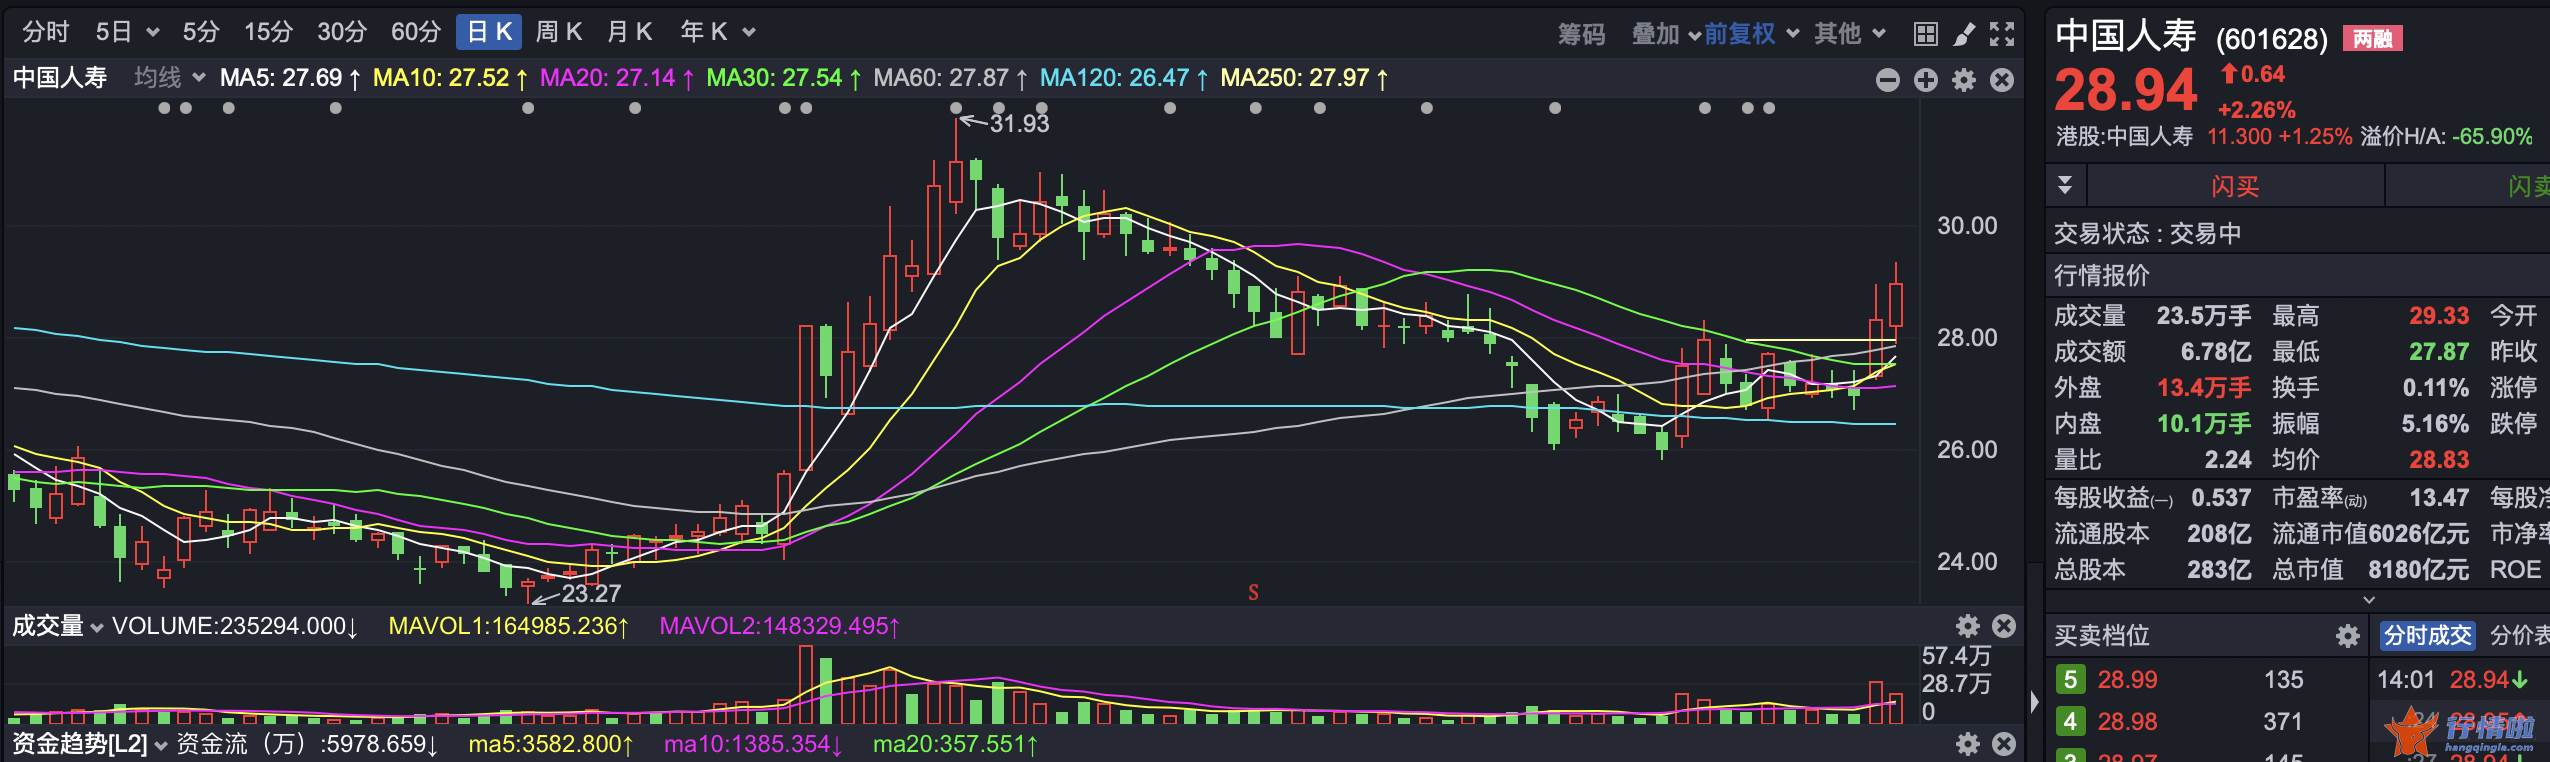Screen dimensions: 2550x762
Task: Switch to 分时 intraday view
Action: 46,32
